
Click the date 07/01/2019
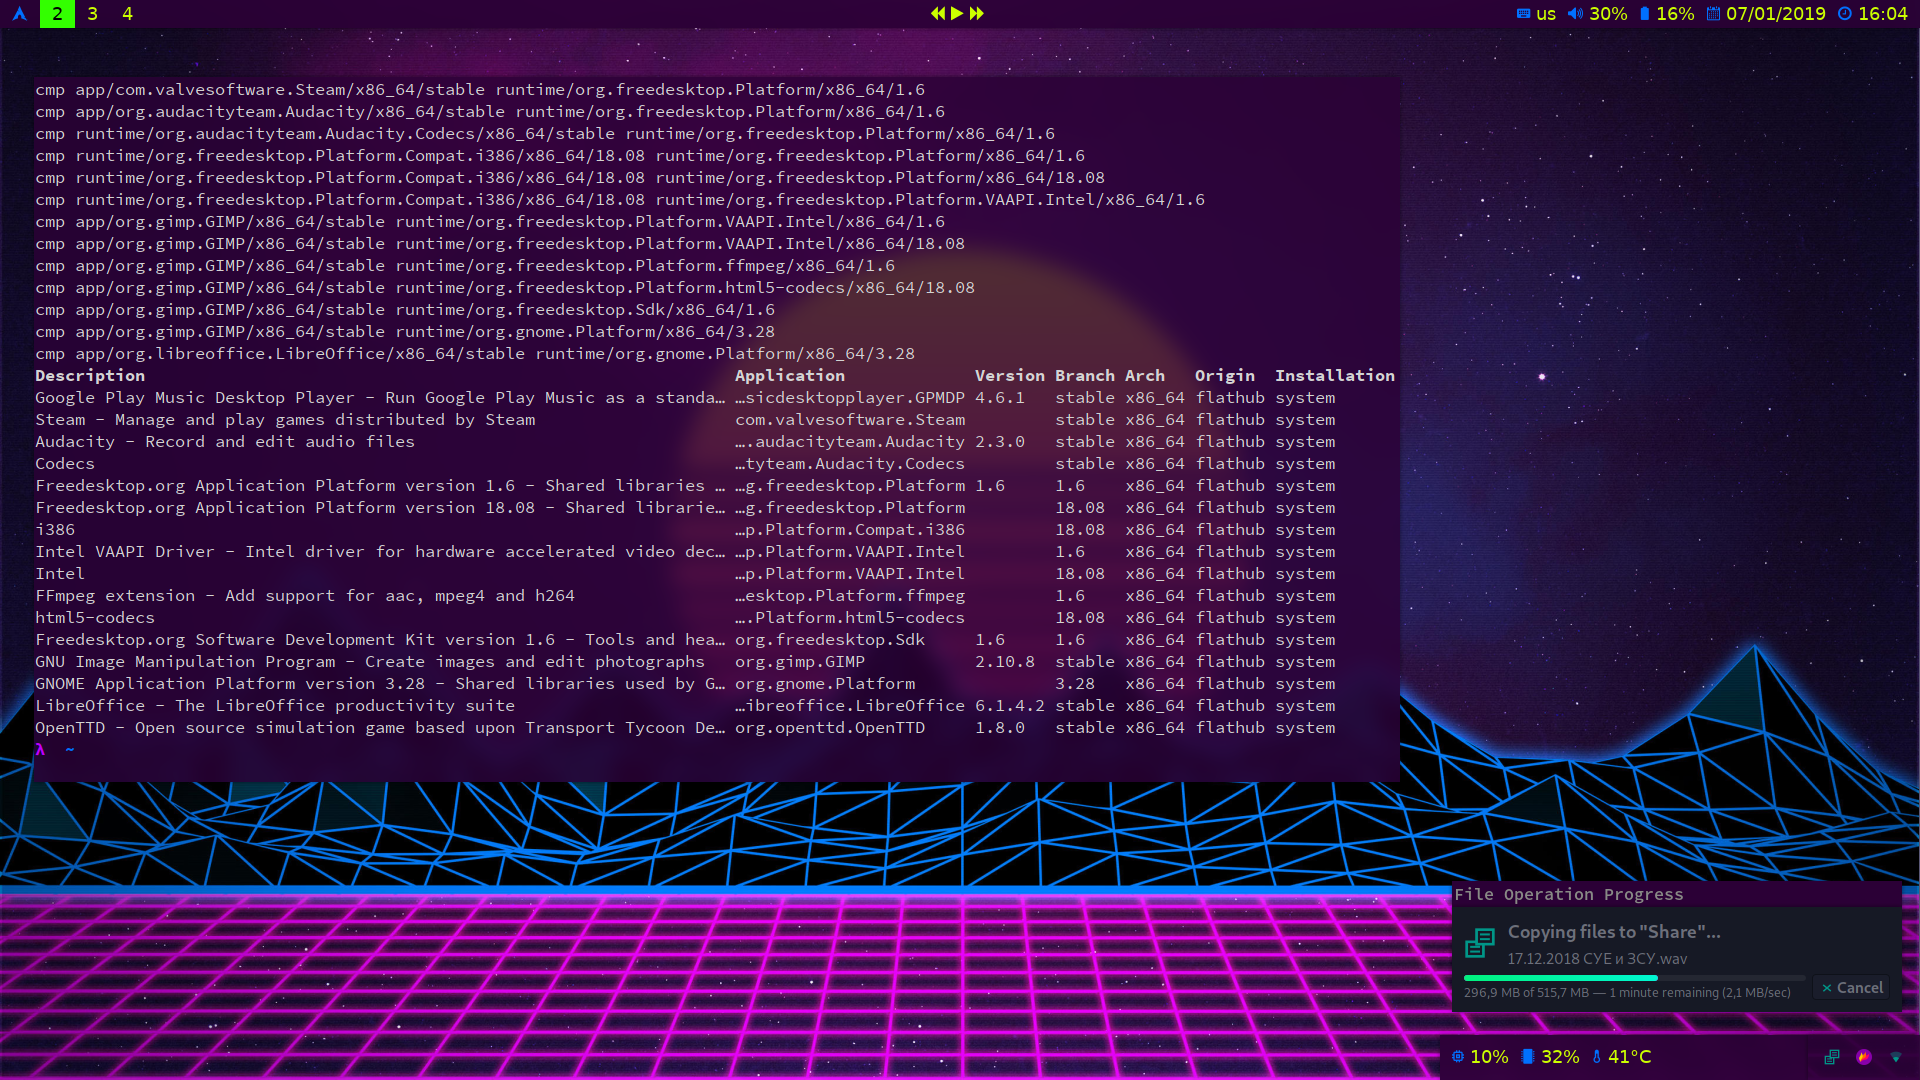(1775, 14)
